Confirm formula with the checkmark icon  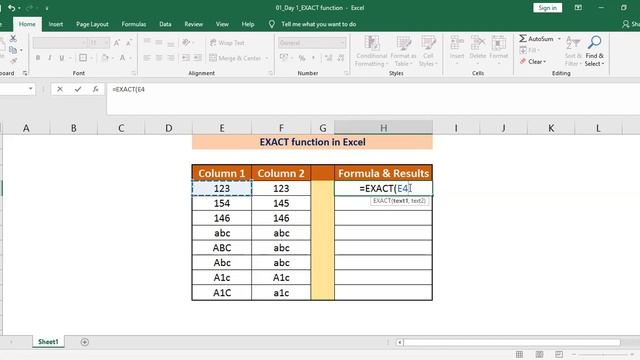(x=78, y=89)
